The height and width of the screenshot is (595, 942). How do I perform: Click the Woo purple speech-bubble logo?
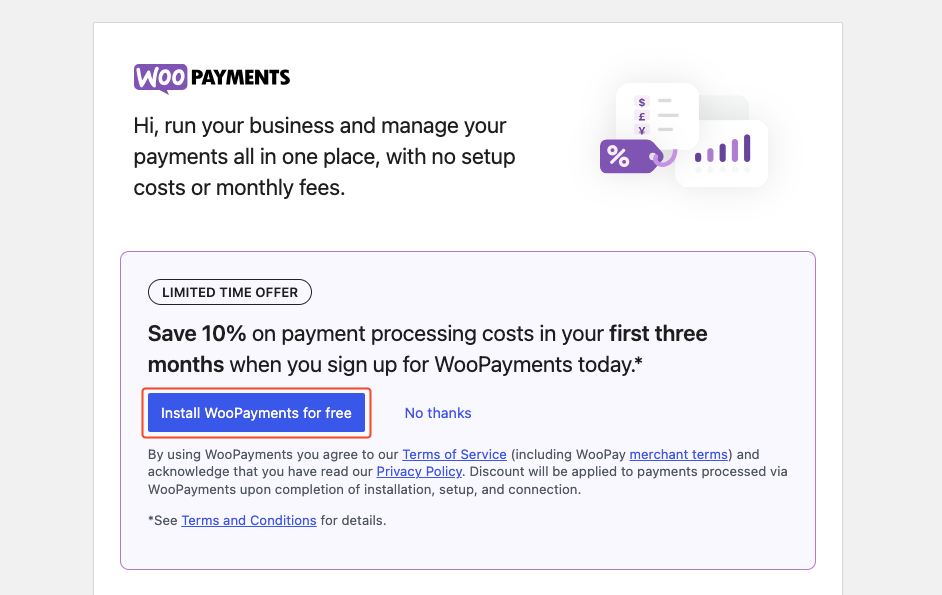[160, 79]
